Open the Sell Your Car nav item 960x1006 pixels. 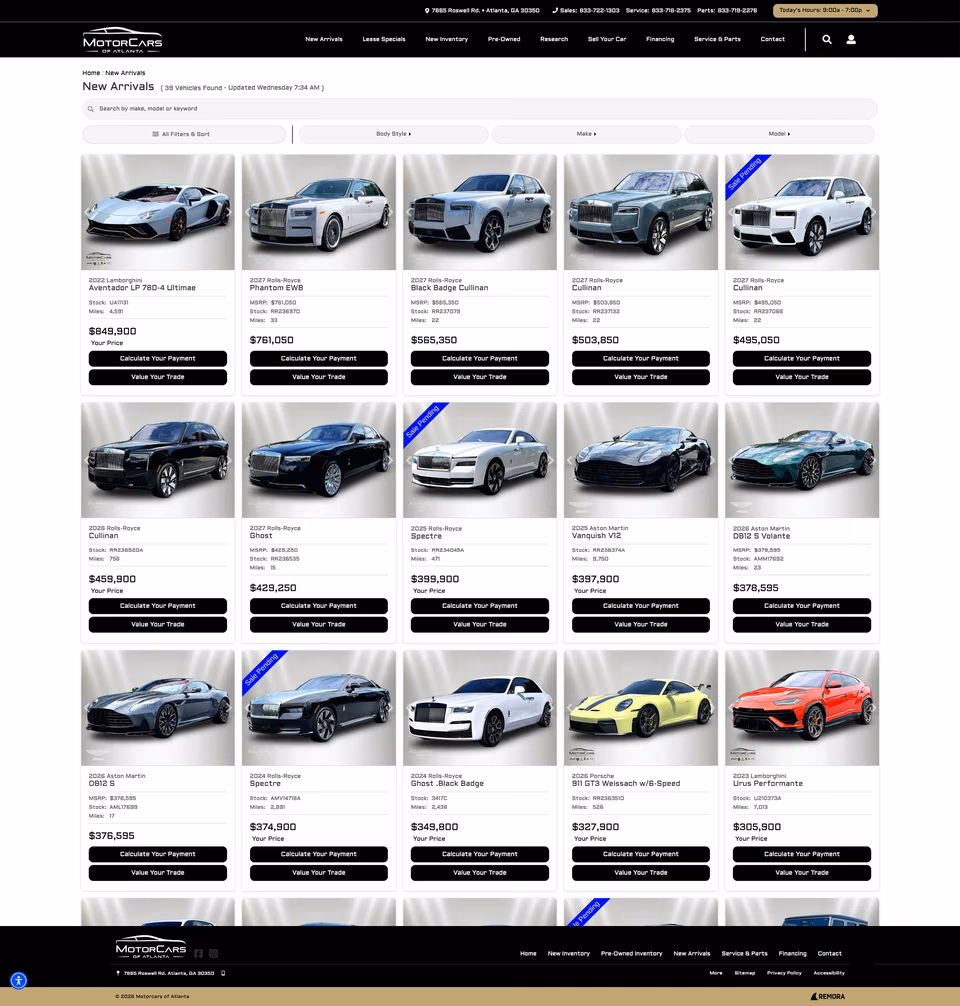(607, 39)
